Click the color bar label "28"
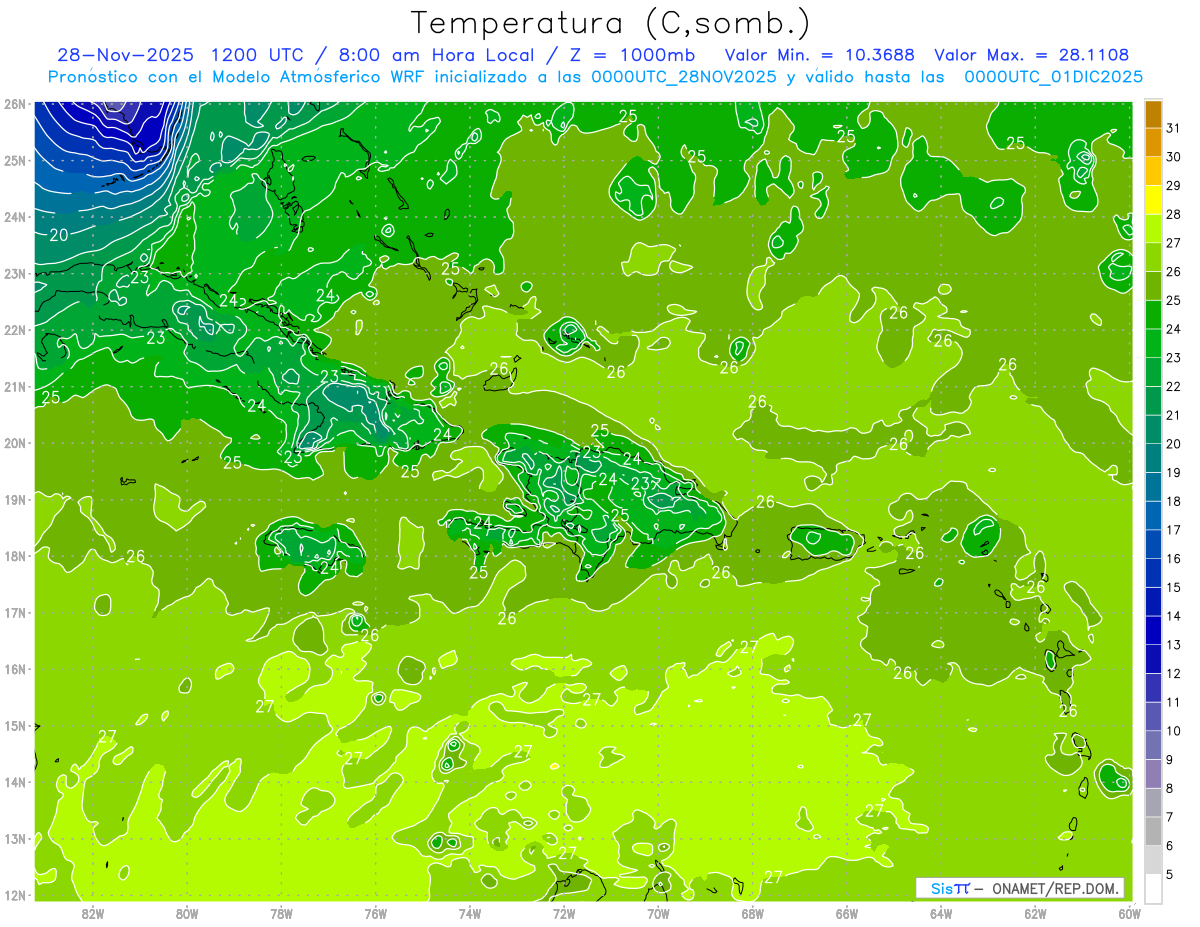 click(x=1173, y=214)
